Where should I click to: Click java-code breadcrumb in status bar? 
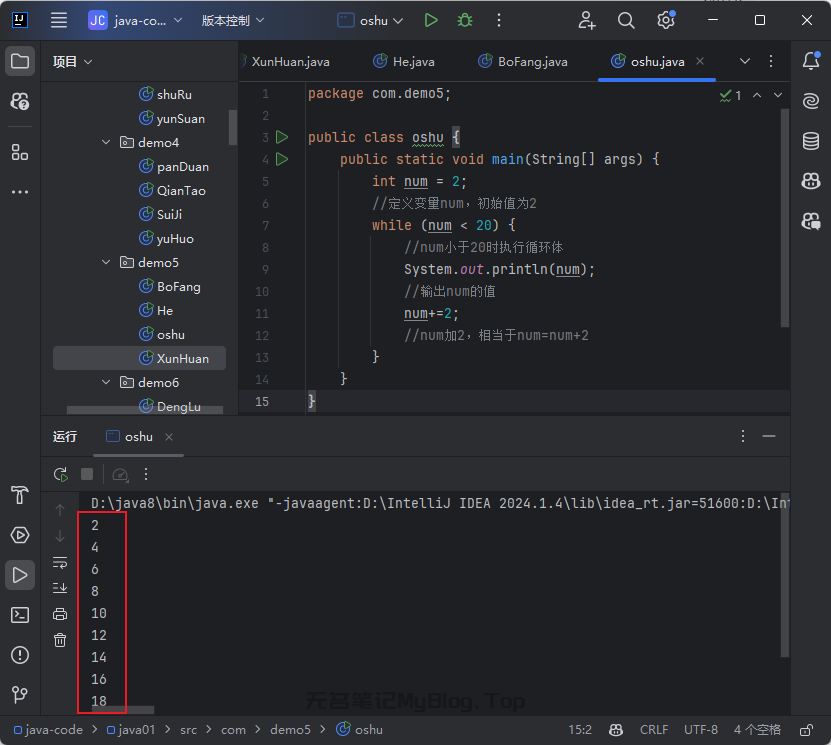pos(48,730)
